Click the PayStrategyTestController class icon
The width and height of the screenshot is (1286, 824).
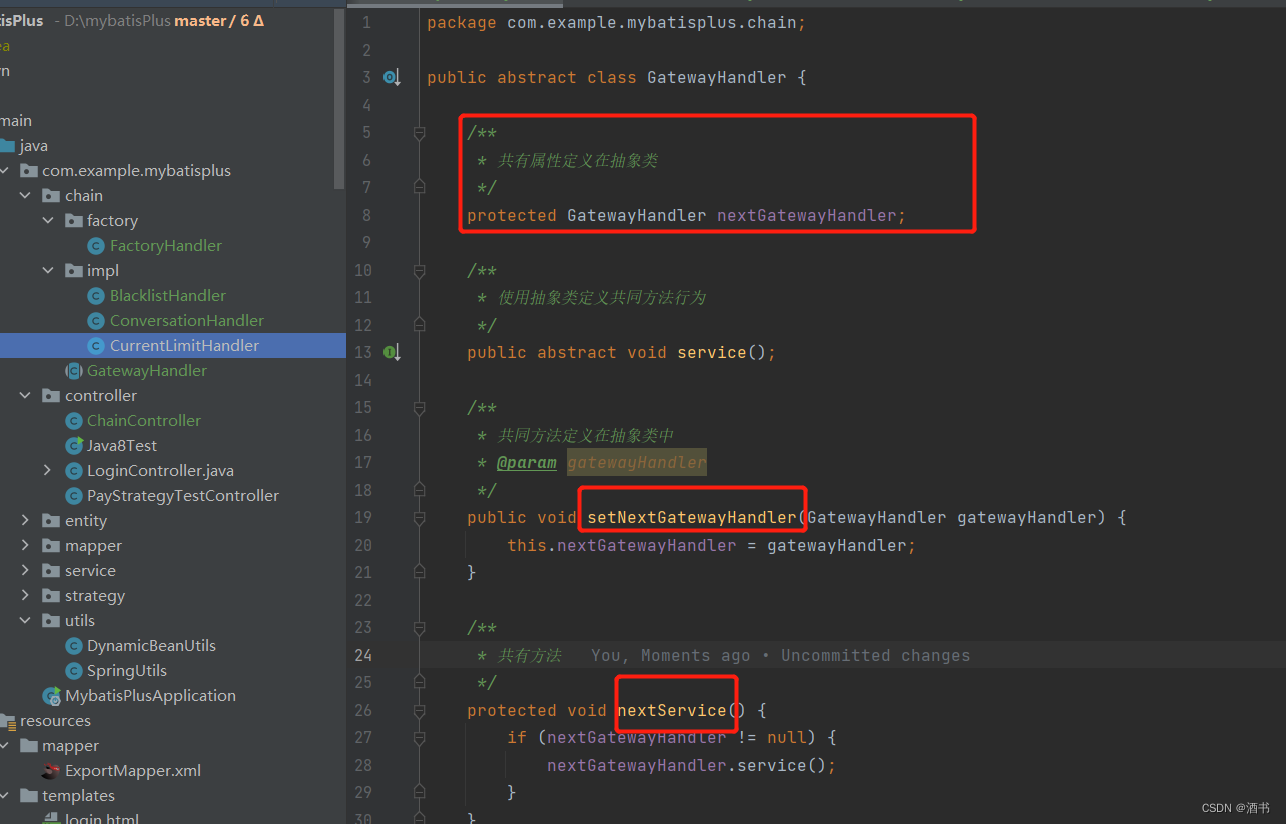pyautogui.click(x=73, y=496)
